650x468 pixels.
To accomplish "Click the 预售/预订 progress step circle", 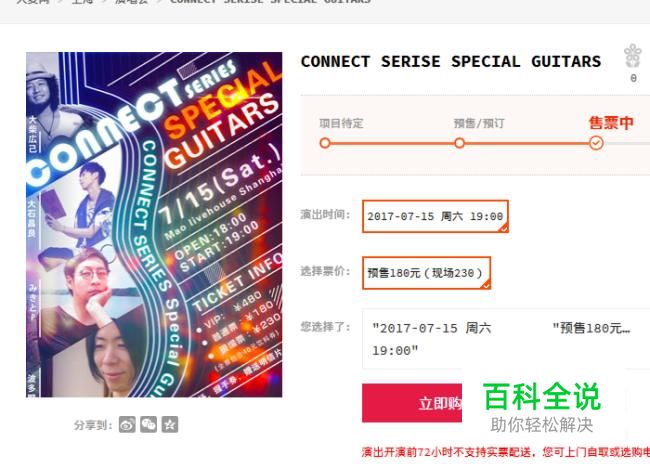I will (459, 143).
